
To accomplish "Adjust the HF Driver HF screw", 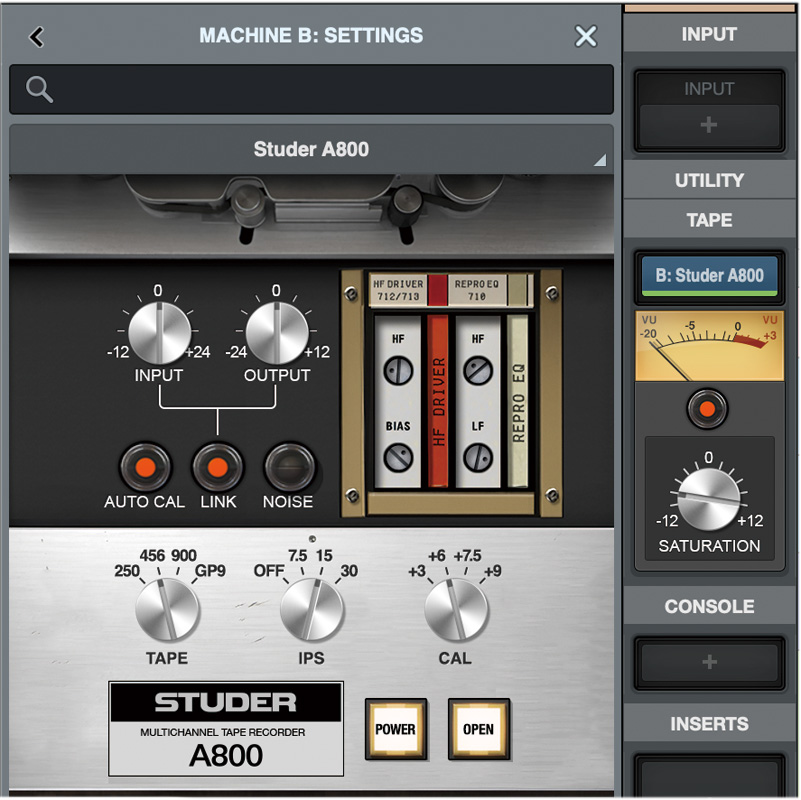I will [x=398, y=370].
